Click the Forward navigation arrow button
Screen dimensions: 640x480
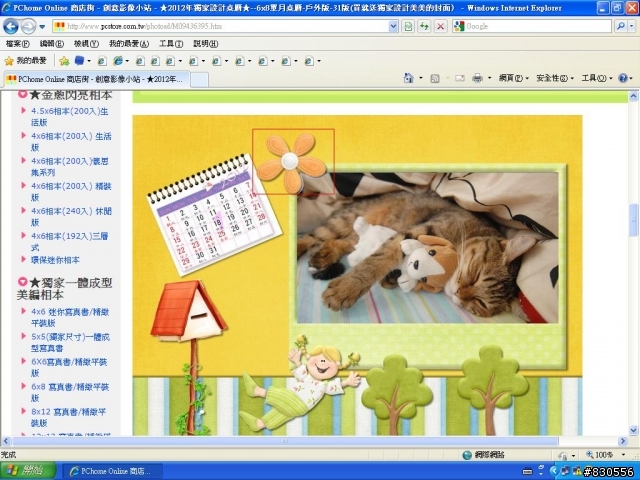pyautogui.click(x=28, y=27)
